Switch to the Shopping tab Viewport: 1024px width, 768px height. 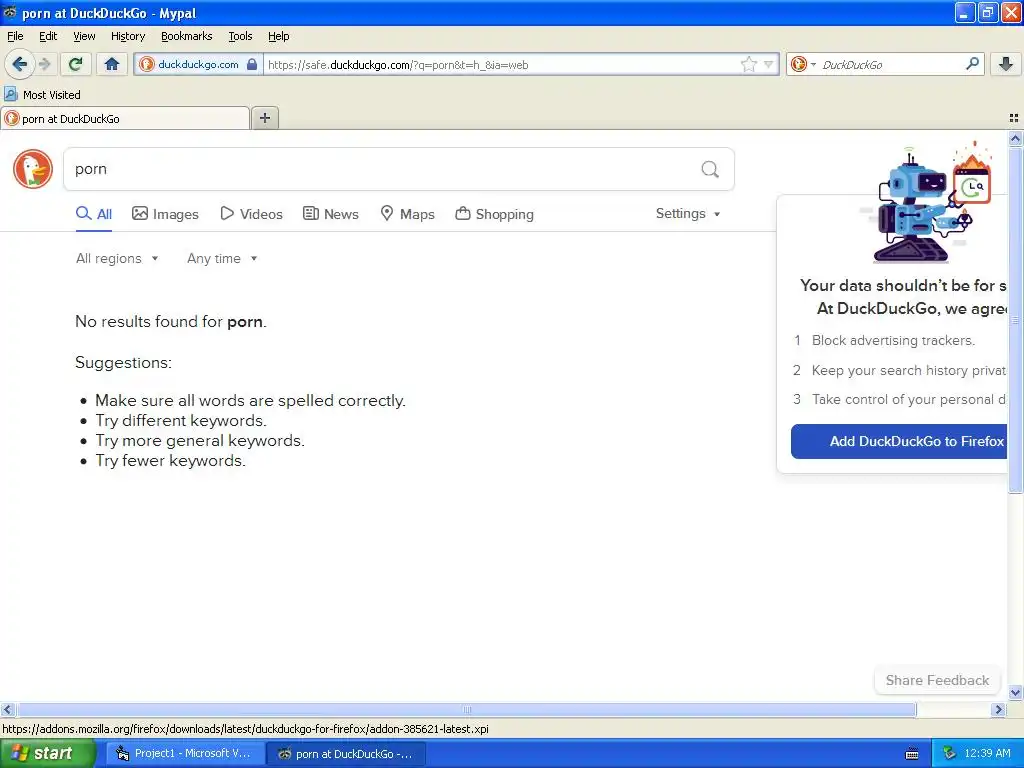click(x=494, y=214)
